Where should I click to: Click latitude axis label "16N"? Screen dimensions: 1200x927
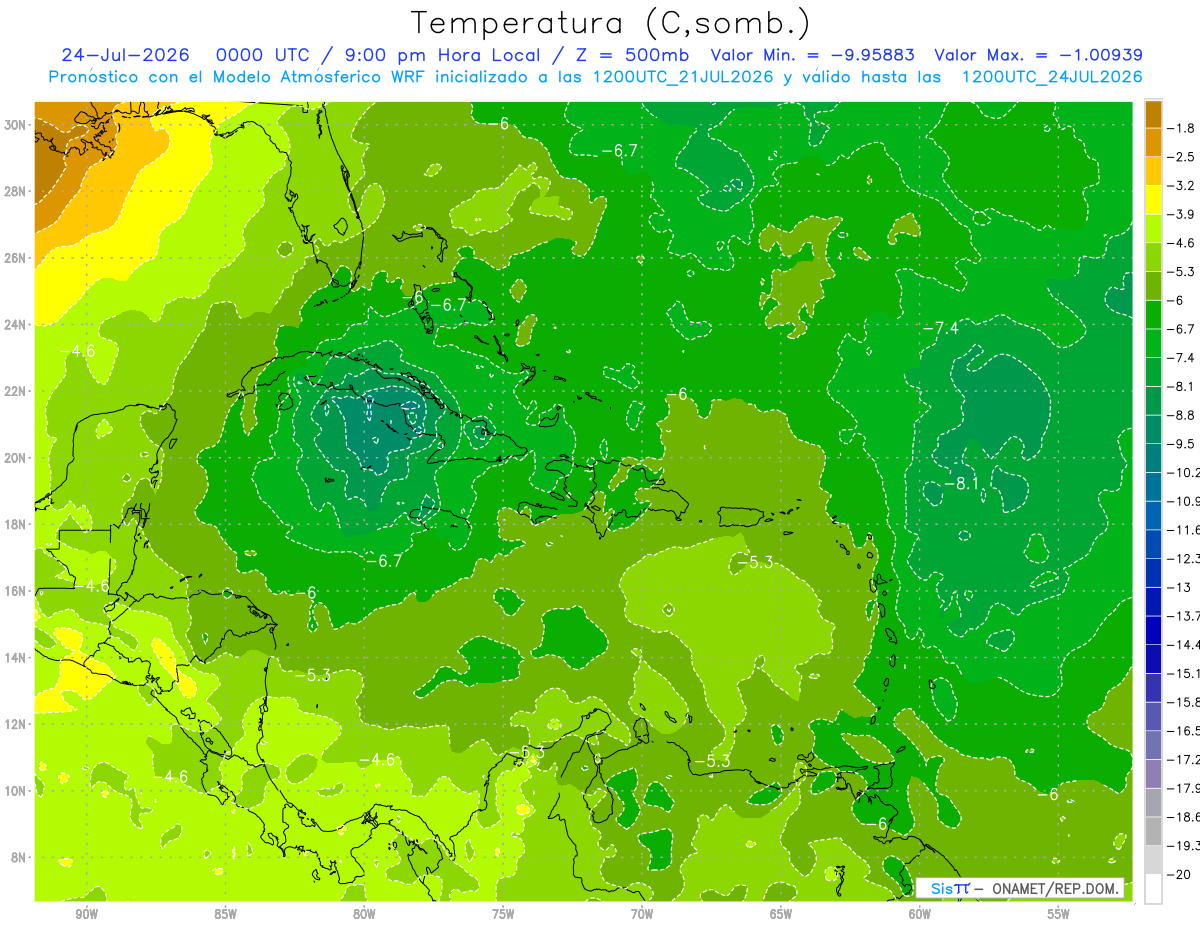click(x=17, y=591)
